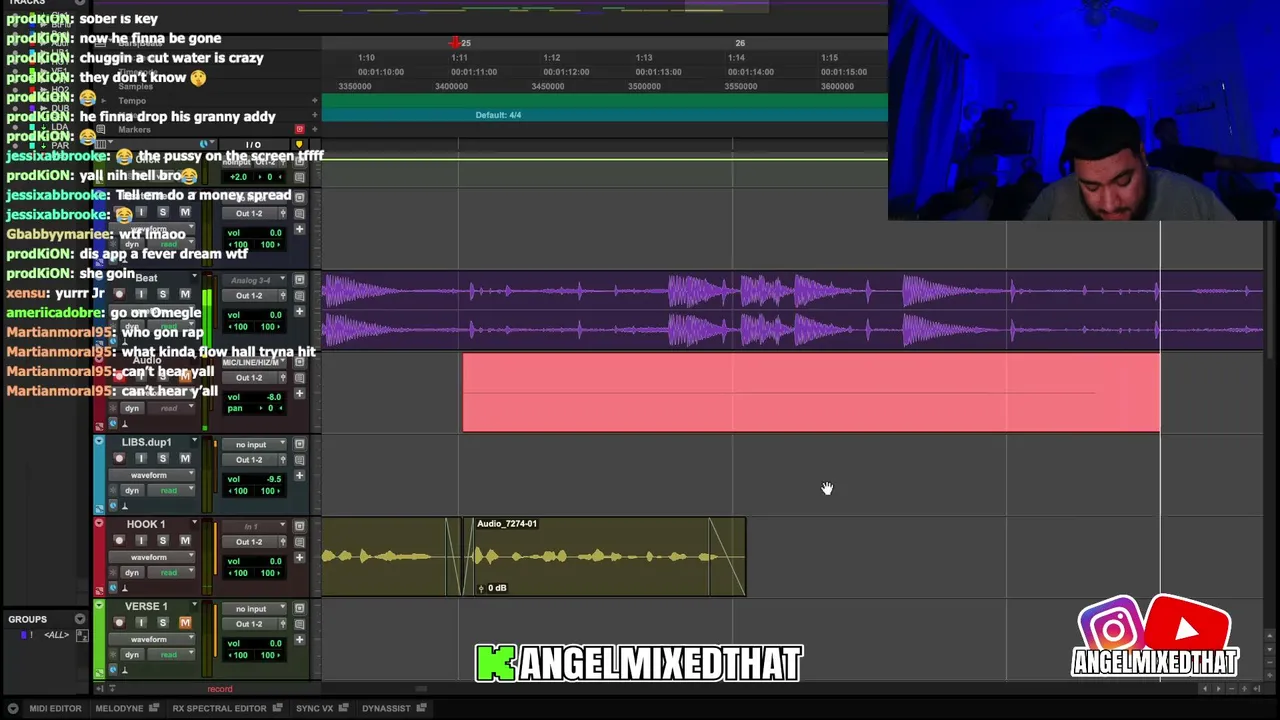Open the send view icon on HOOK 1 track
1280x720 pixels.
(x=299, y=526)
